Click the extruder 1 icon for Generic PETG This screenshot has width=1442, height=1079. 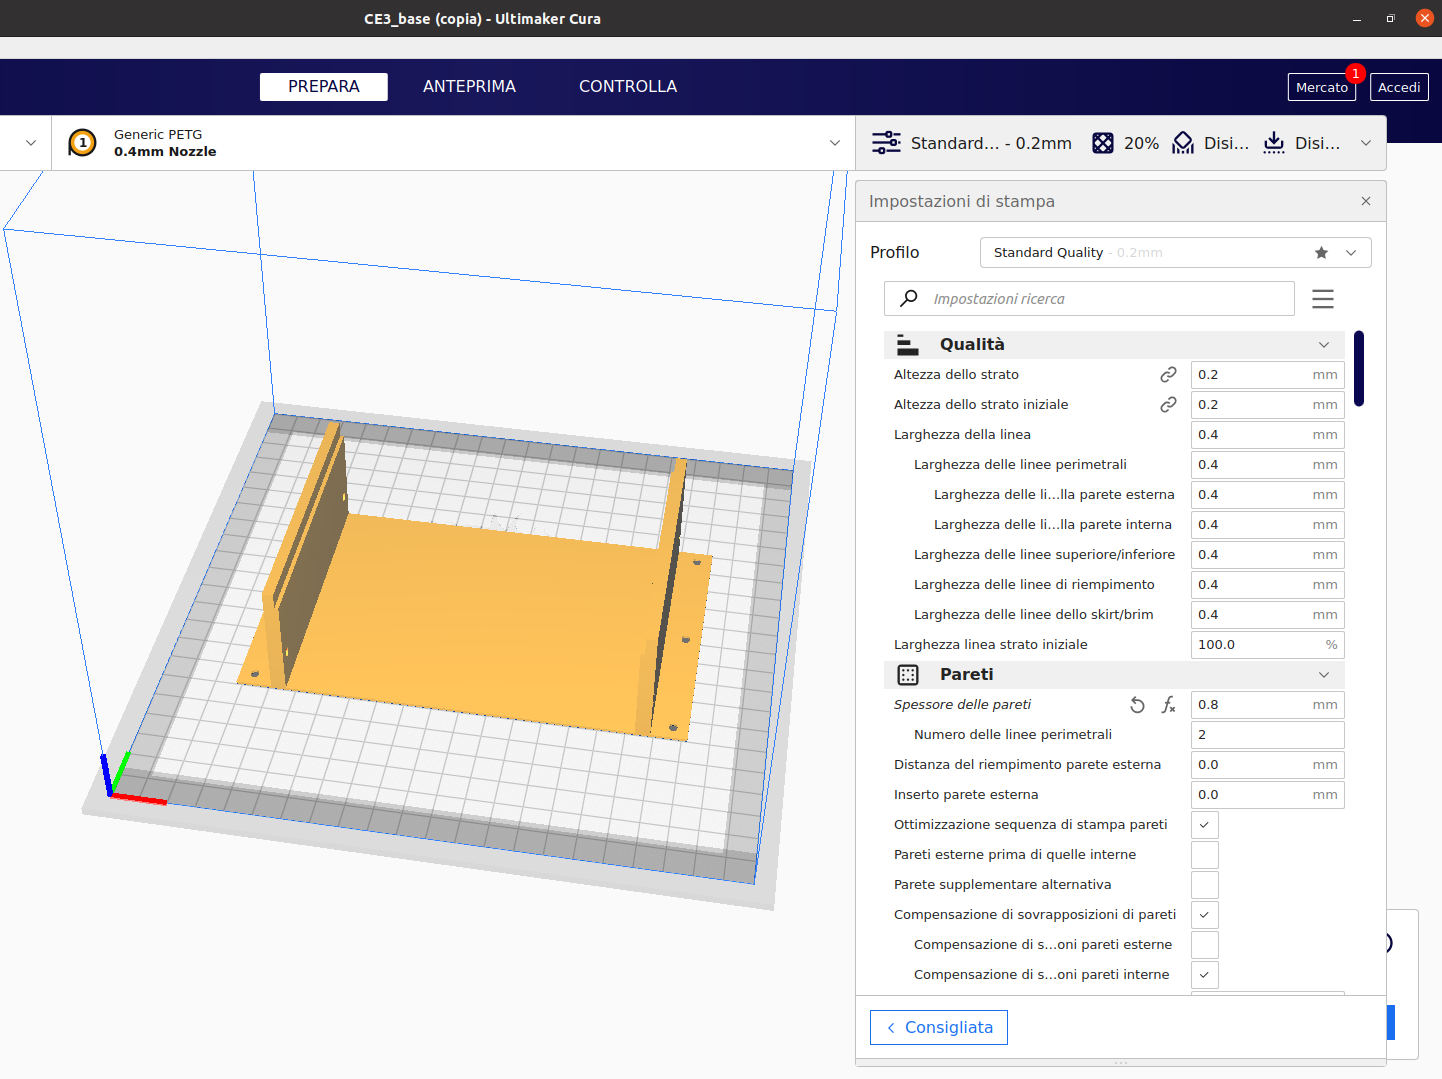(82, 143)
